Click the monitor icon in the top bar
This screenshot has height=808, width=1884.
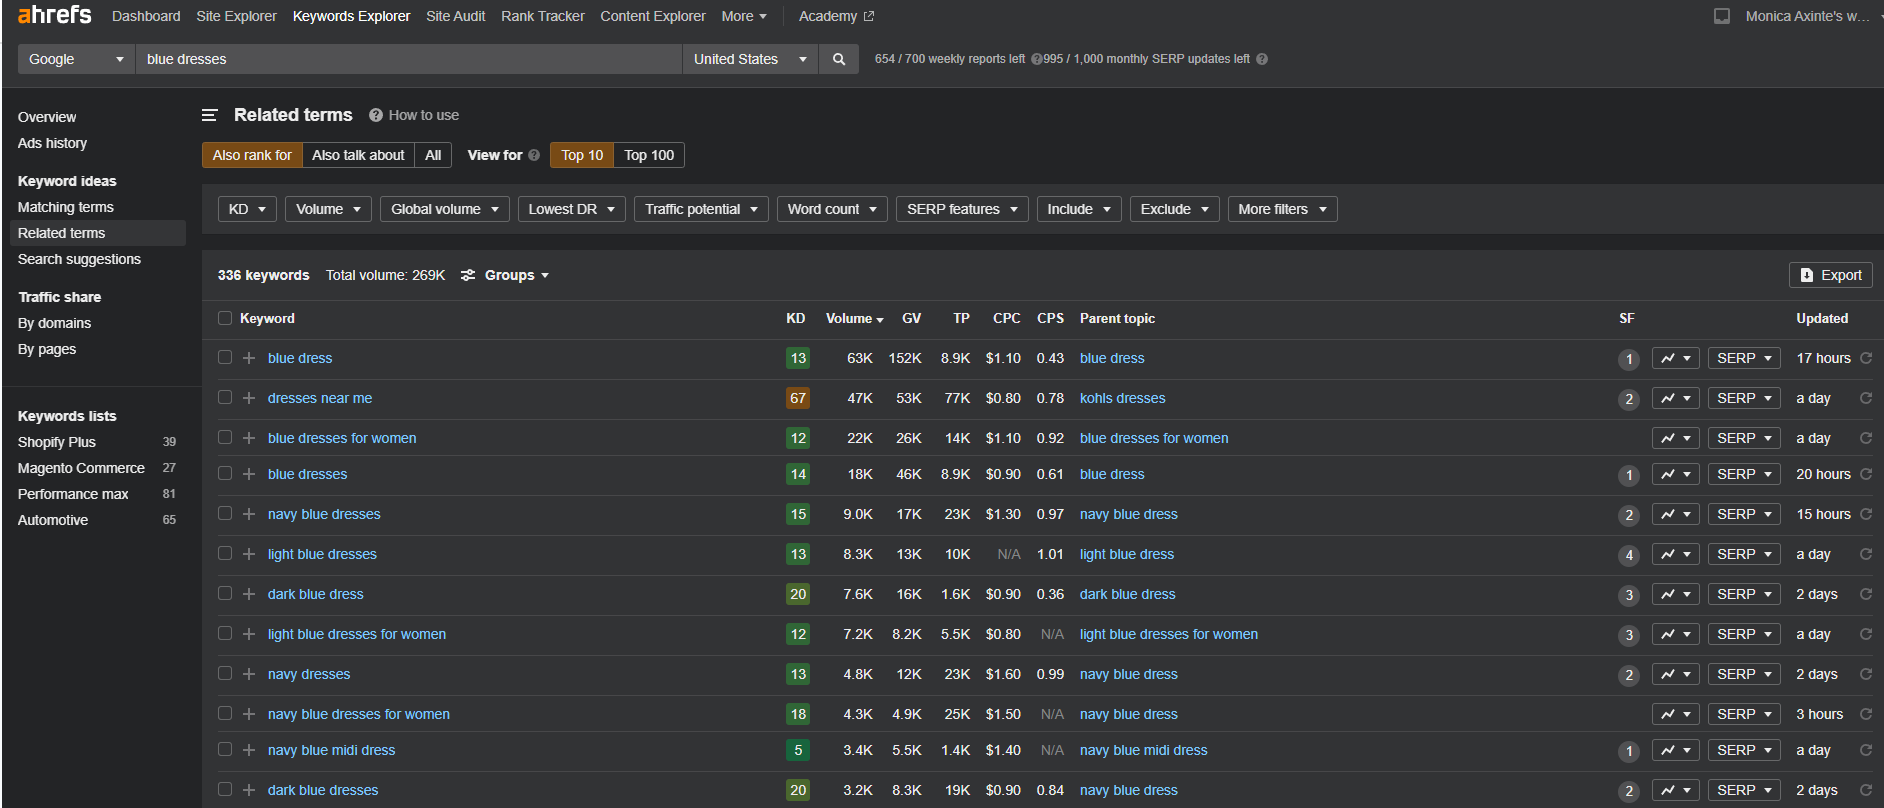tap(1722, 16)
